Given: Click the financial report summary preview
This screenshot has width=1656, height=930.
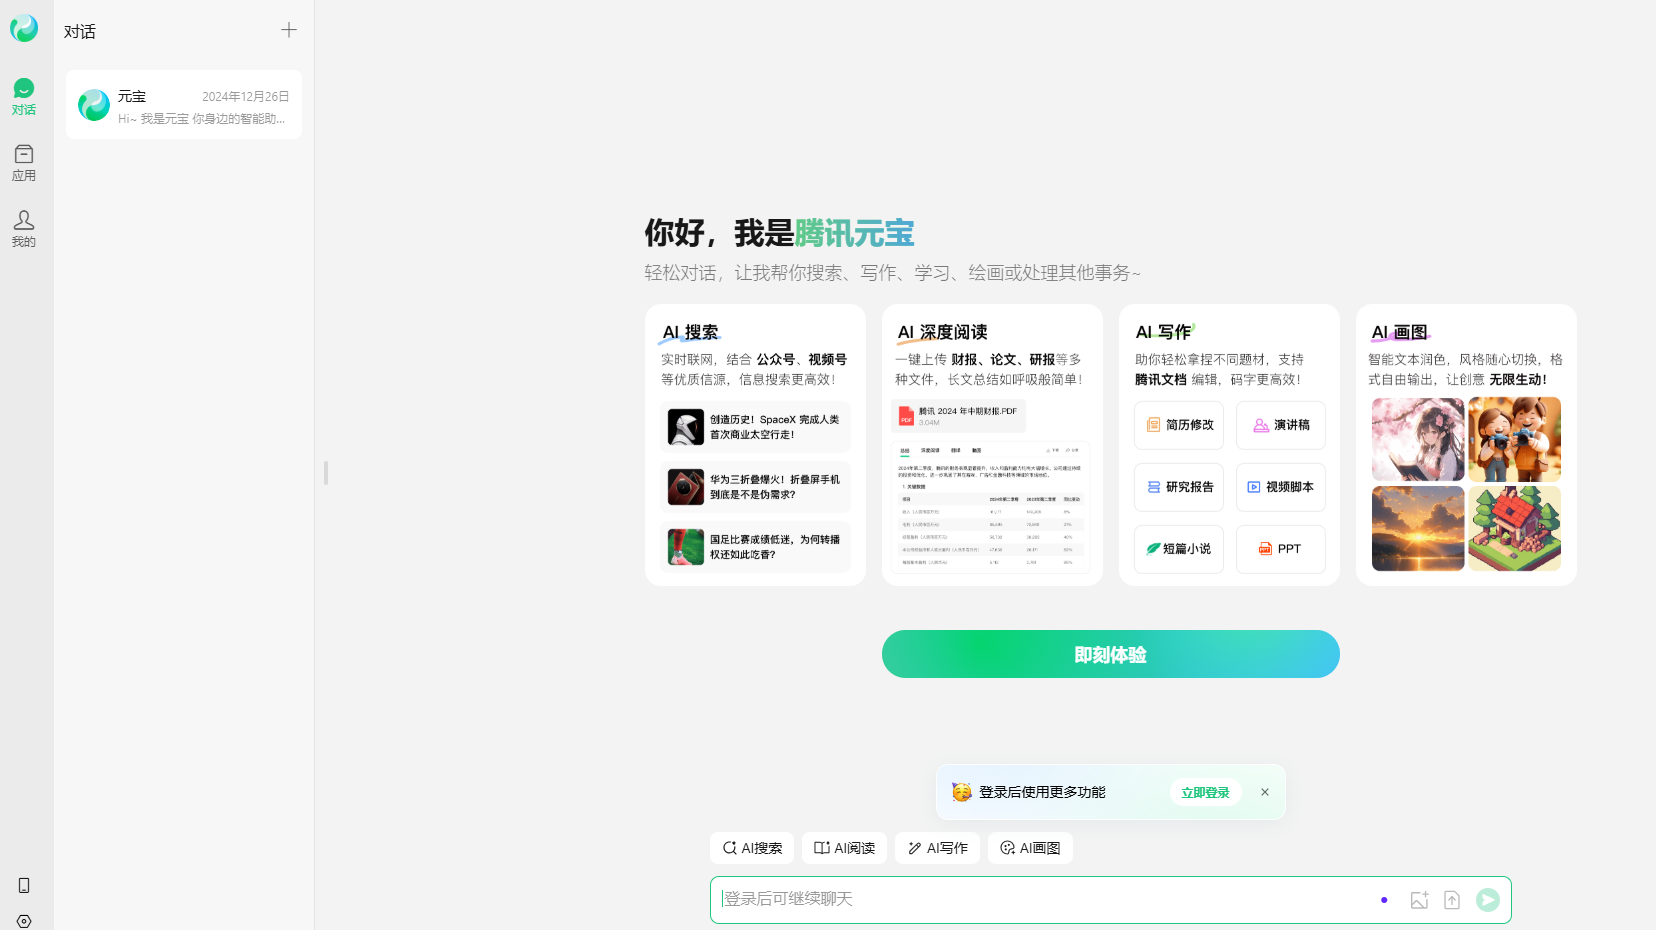Looking at the screenshot, I should [991, 507].
